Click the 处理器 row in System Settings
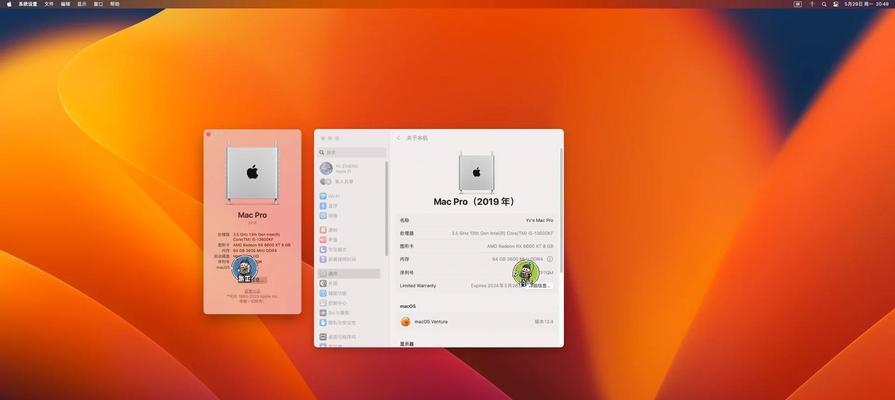The height and width of the screenshot is (400, 895). click(x=477, y=233)
